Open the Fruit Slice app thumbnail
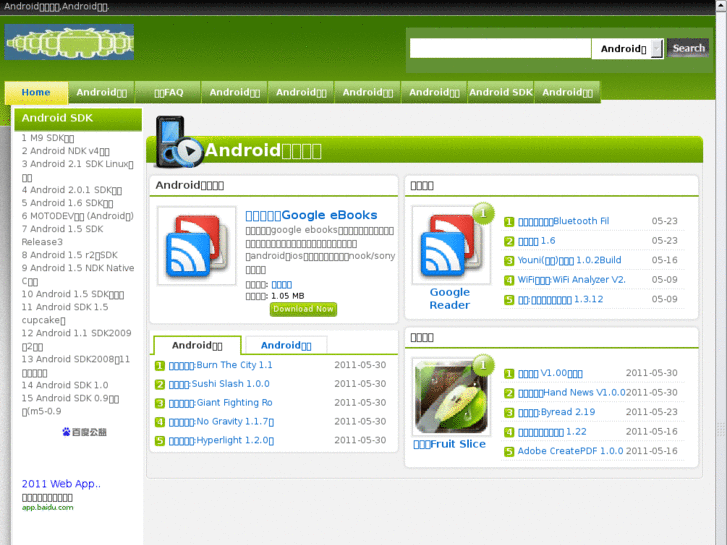This screenshot has width=727, height=545. (451, 397)
